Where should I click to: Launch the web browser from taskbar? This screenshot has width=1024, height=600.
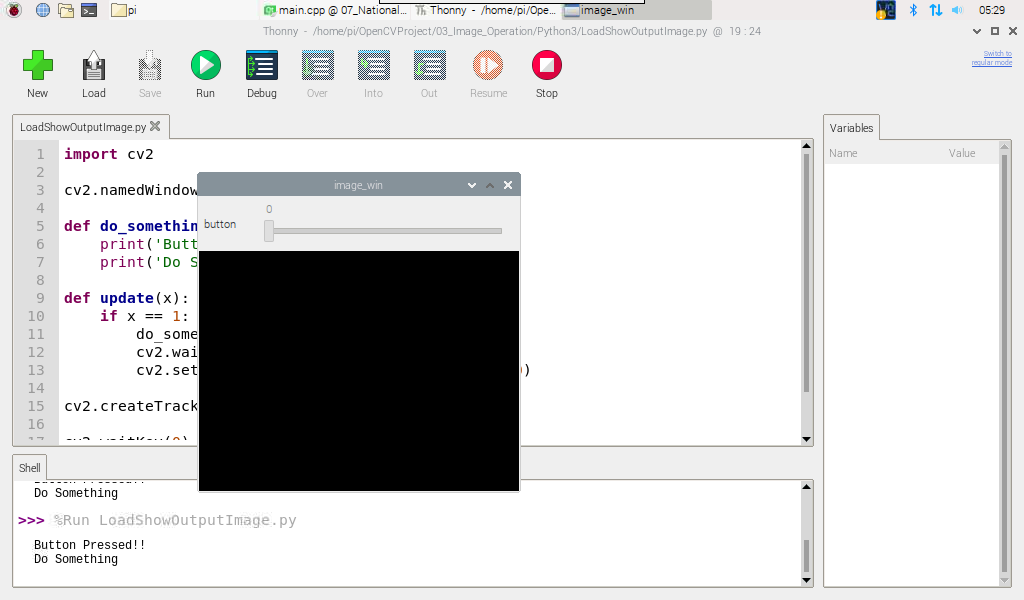coord(42,10)
